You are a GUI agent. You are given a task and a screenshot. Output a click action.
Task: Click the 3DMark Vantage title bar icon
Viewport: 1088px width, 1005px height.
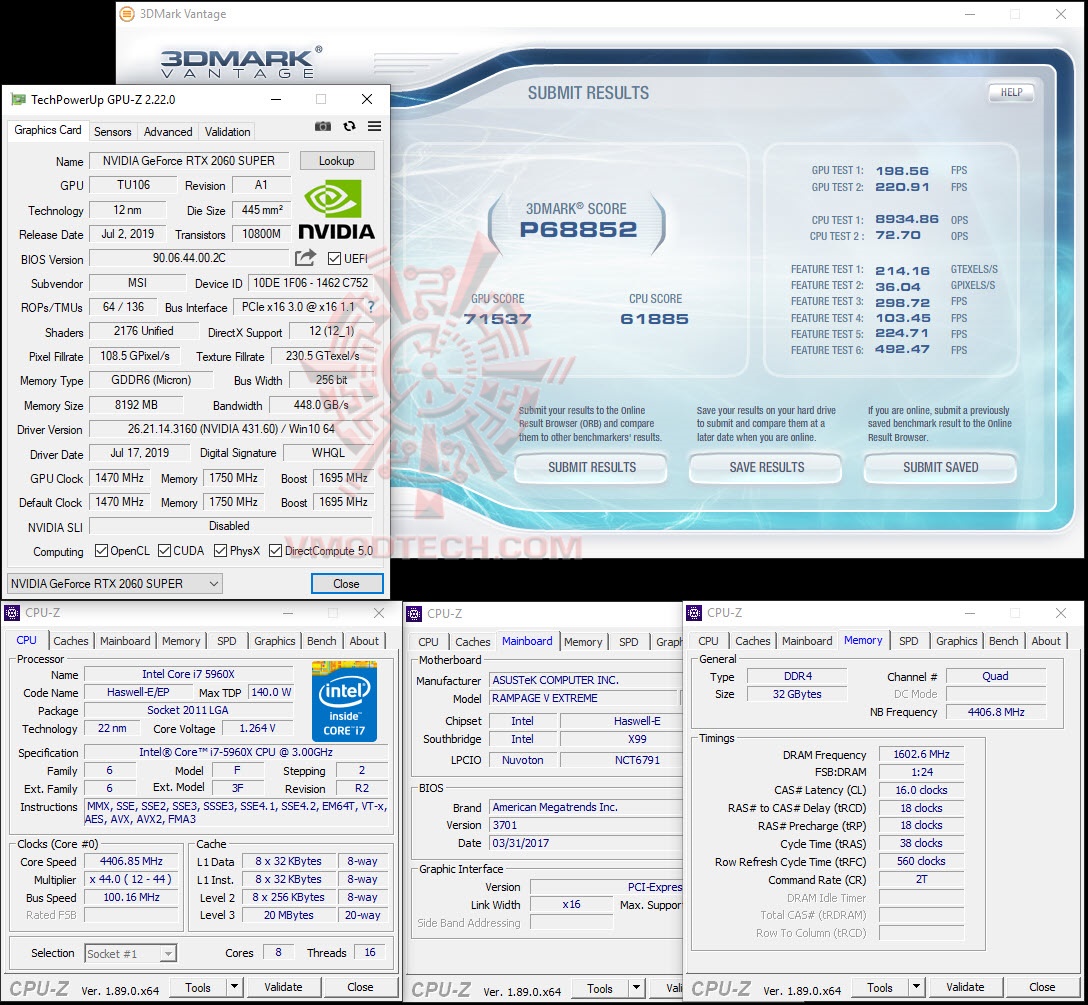pos(127,14)
